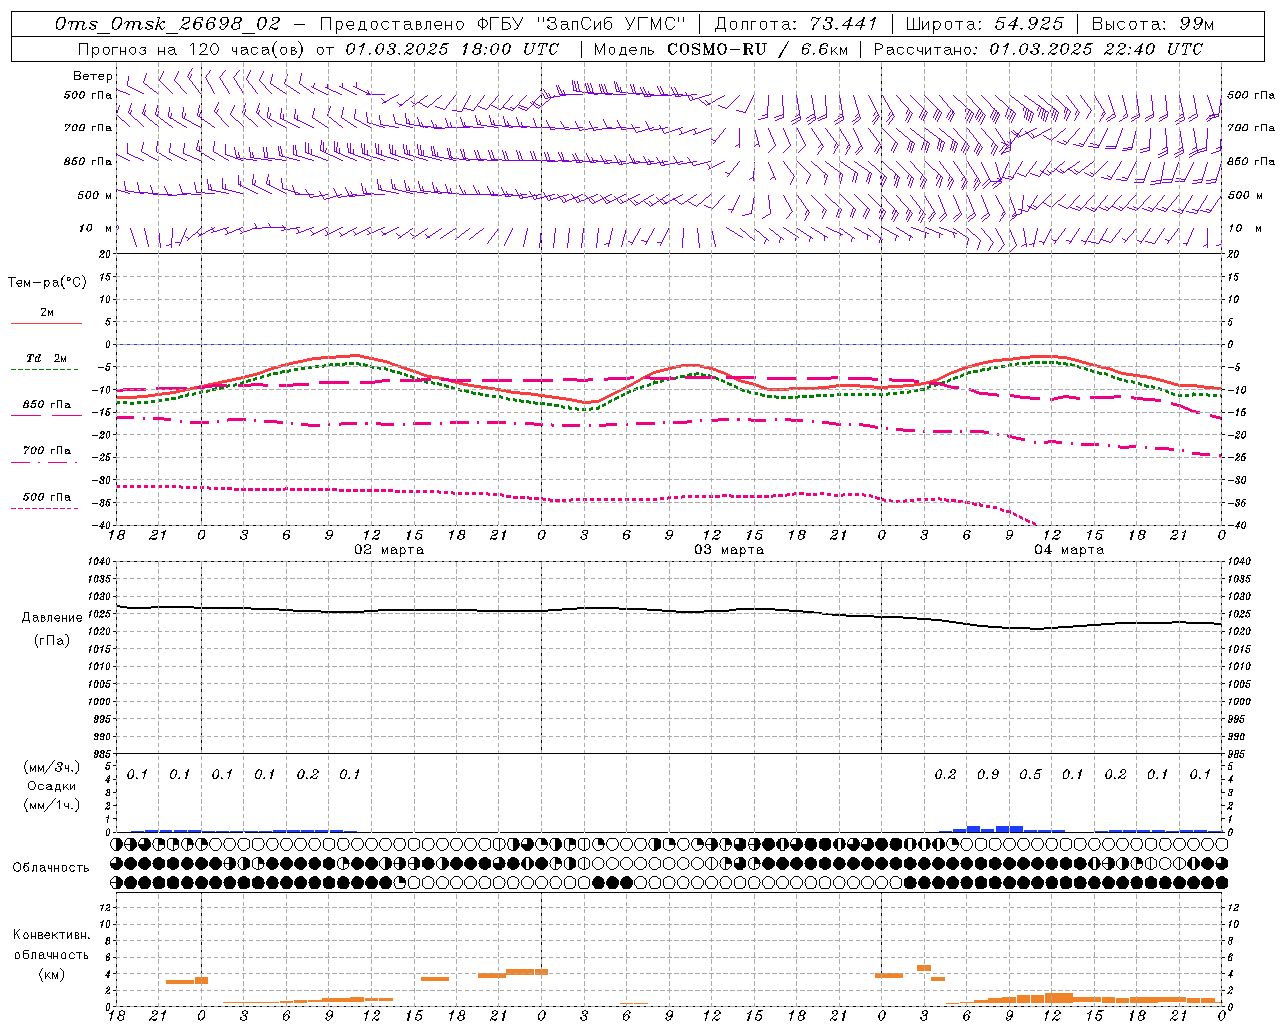
Task: Select the Тем-ра(°C) temperature panel label
Action: point(47,283)
